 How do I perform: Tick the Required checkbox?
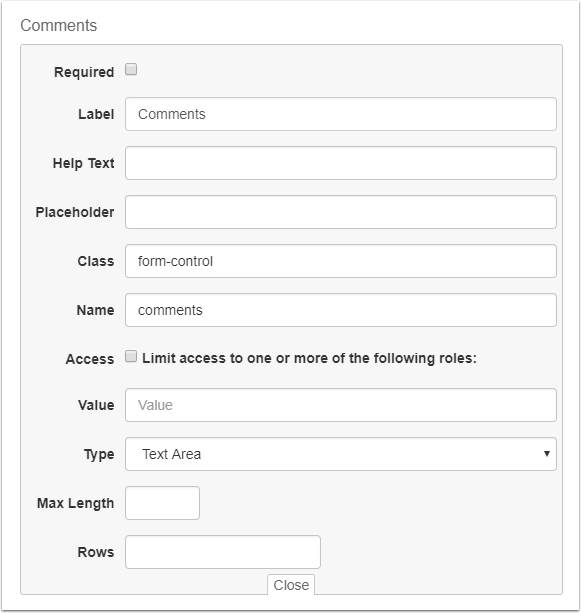131,70
